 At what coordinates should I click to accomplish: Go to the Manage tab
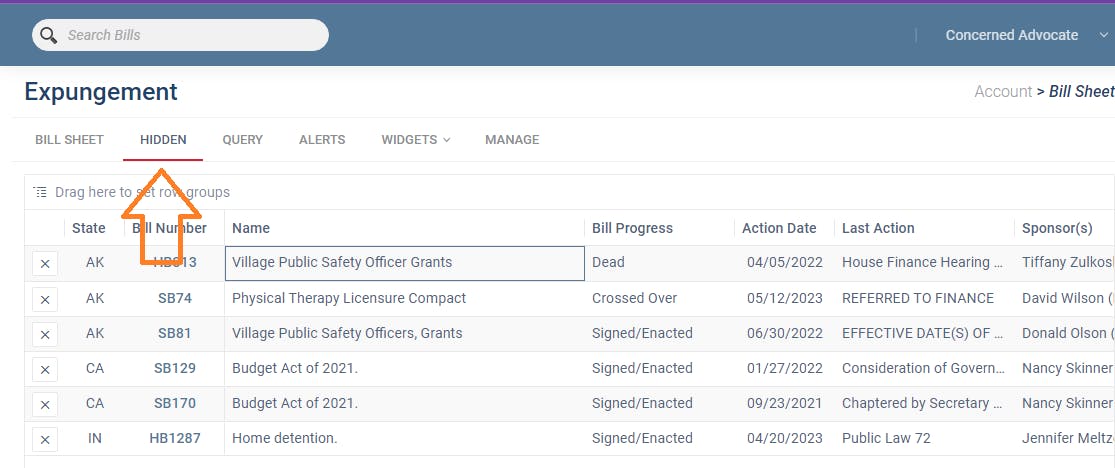512,140
